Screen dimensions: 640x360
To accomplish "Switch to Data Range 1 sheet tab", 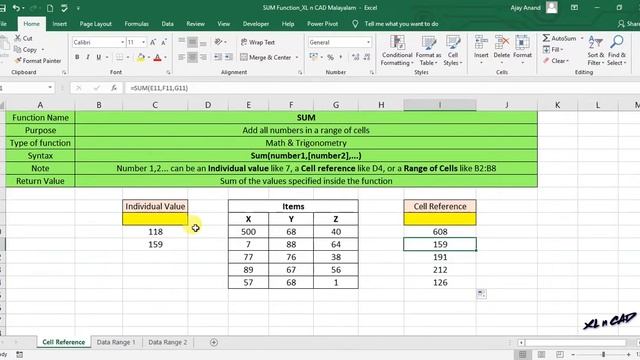I will 116,342.
